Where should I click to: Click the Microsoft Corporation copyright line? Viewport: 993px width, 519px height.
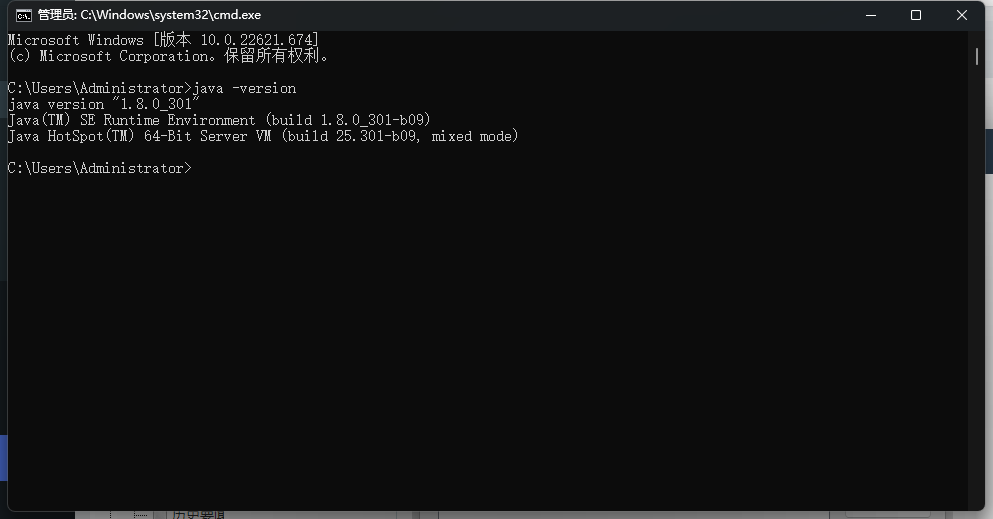click(168, 56)
